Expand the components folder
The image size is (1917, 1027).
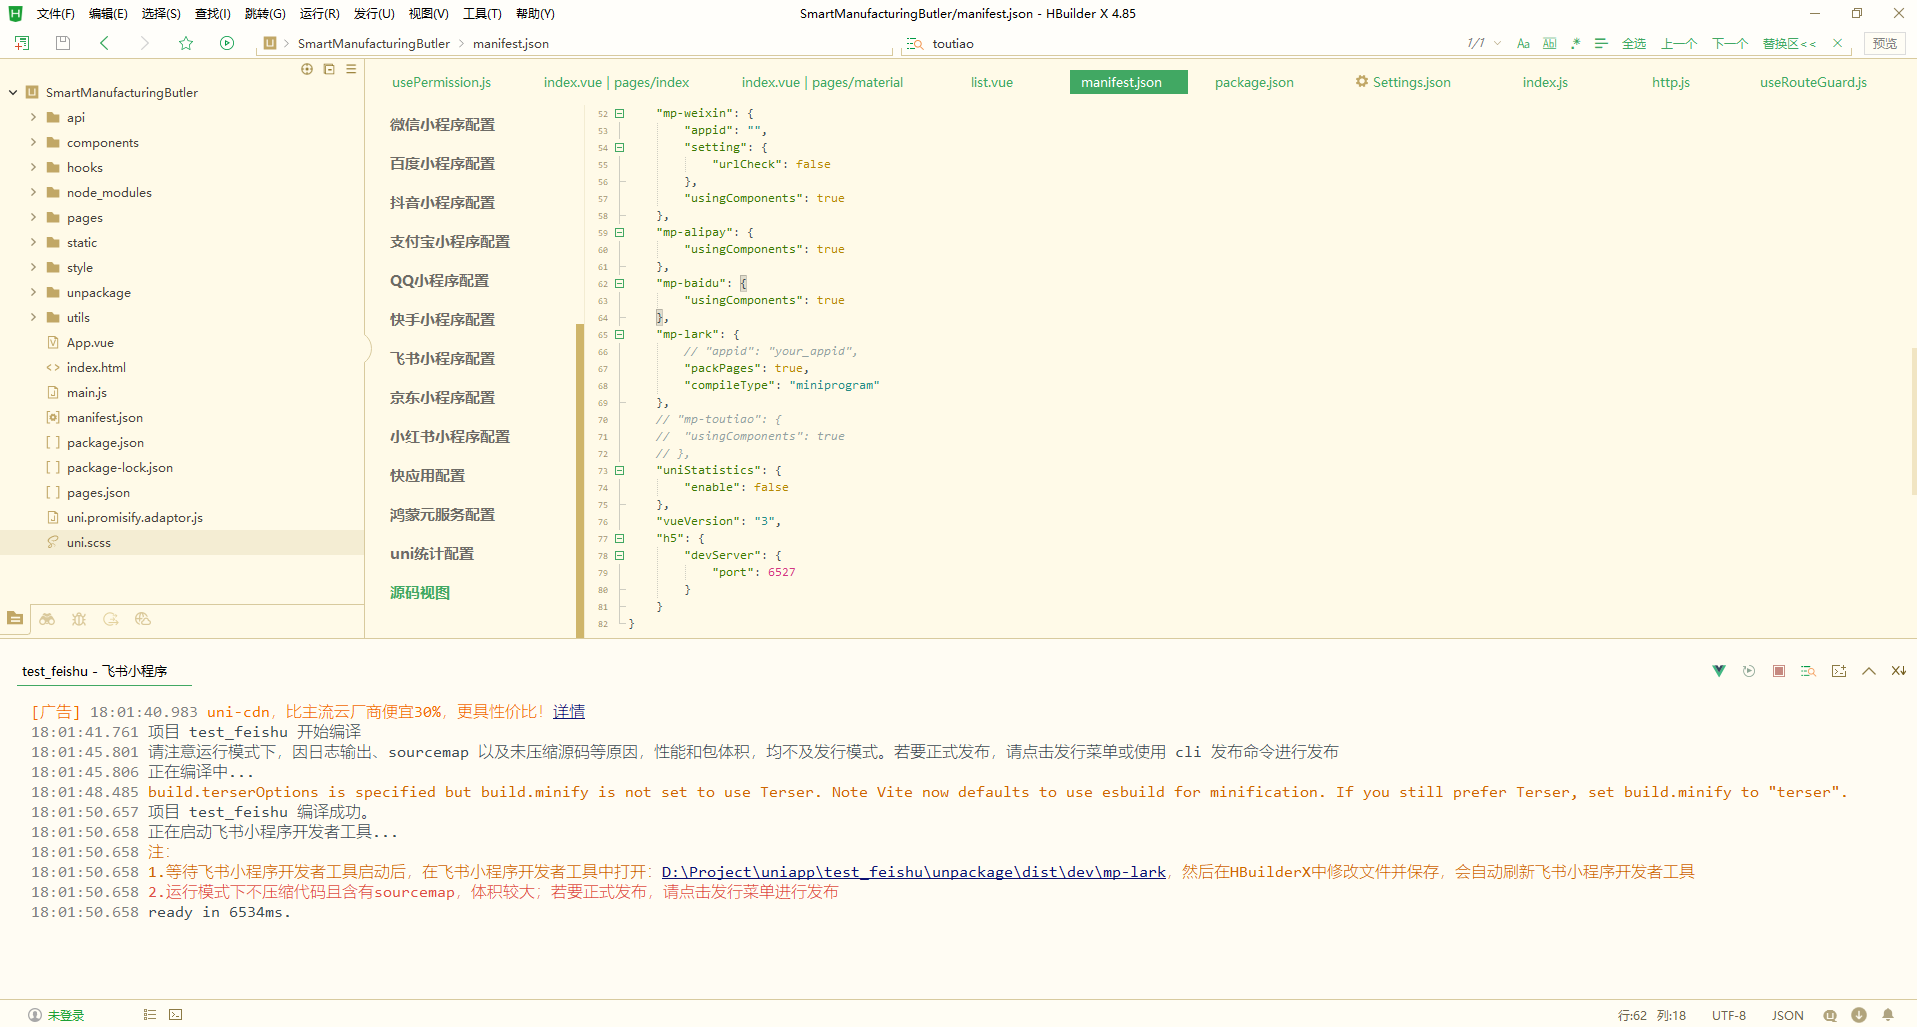33,142
